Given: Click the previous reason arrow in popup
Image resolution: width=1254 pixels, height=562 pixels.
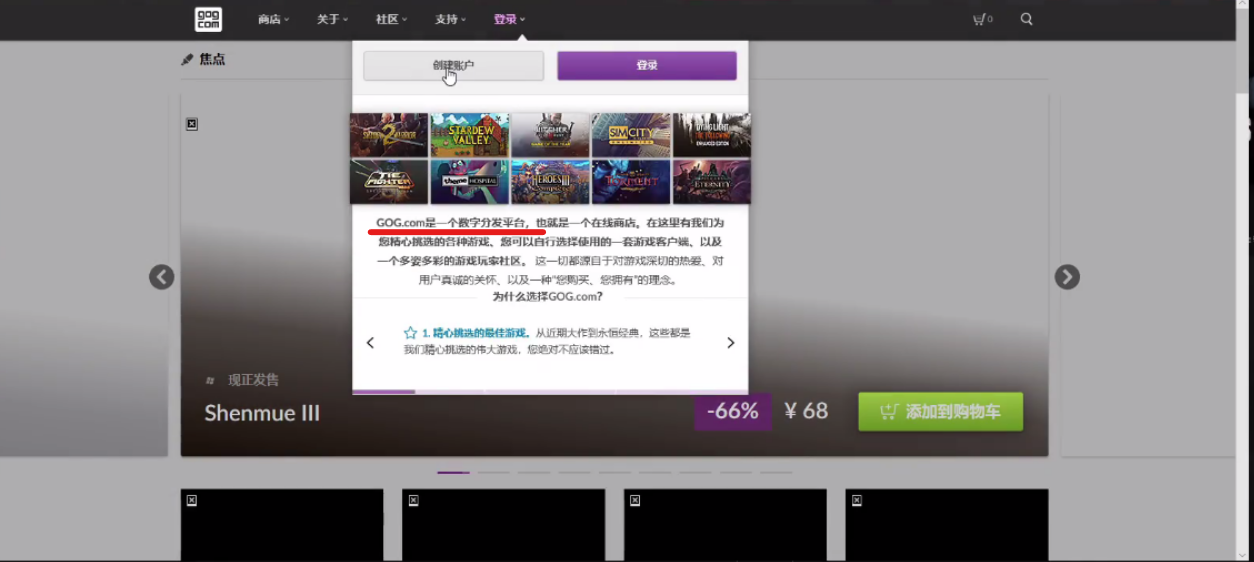Looking at the screenshot, I should click(370, 343).
